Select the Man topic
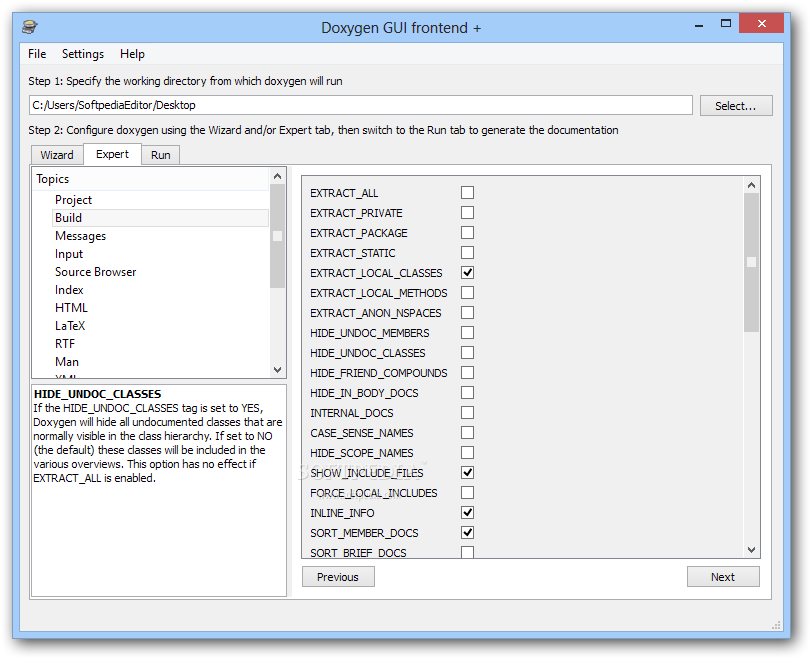The image size is (811, 659). (x=67, y=362)
